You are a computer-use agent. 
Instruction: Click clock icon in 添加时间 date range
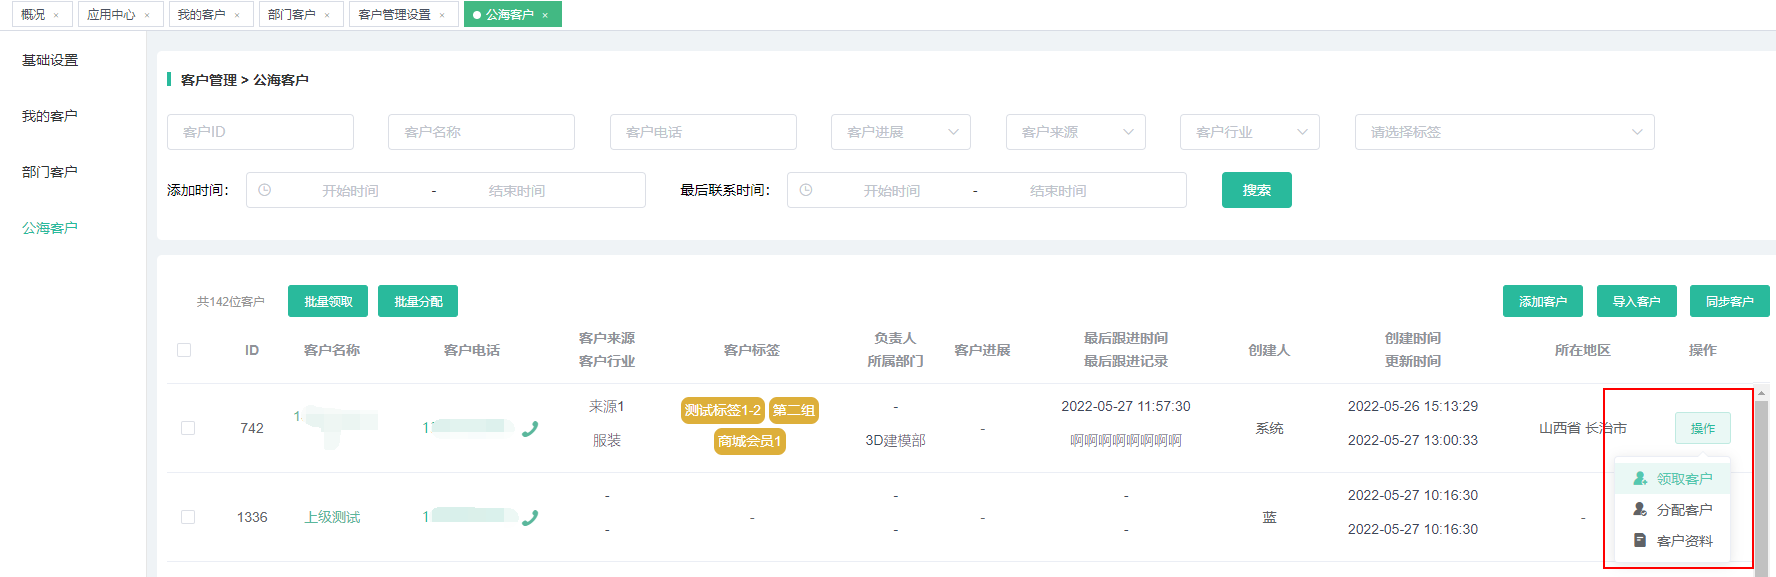click(x=265, y=190)
